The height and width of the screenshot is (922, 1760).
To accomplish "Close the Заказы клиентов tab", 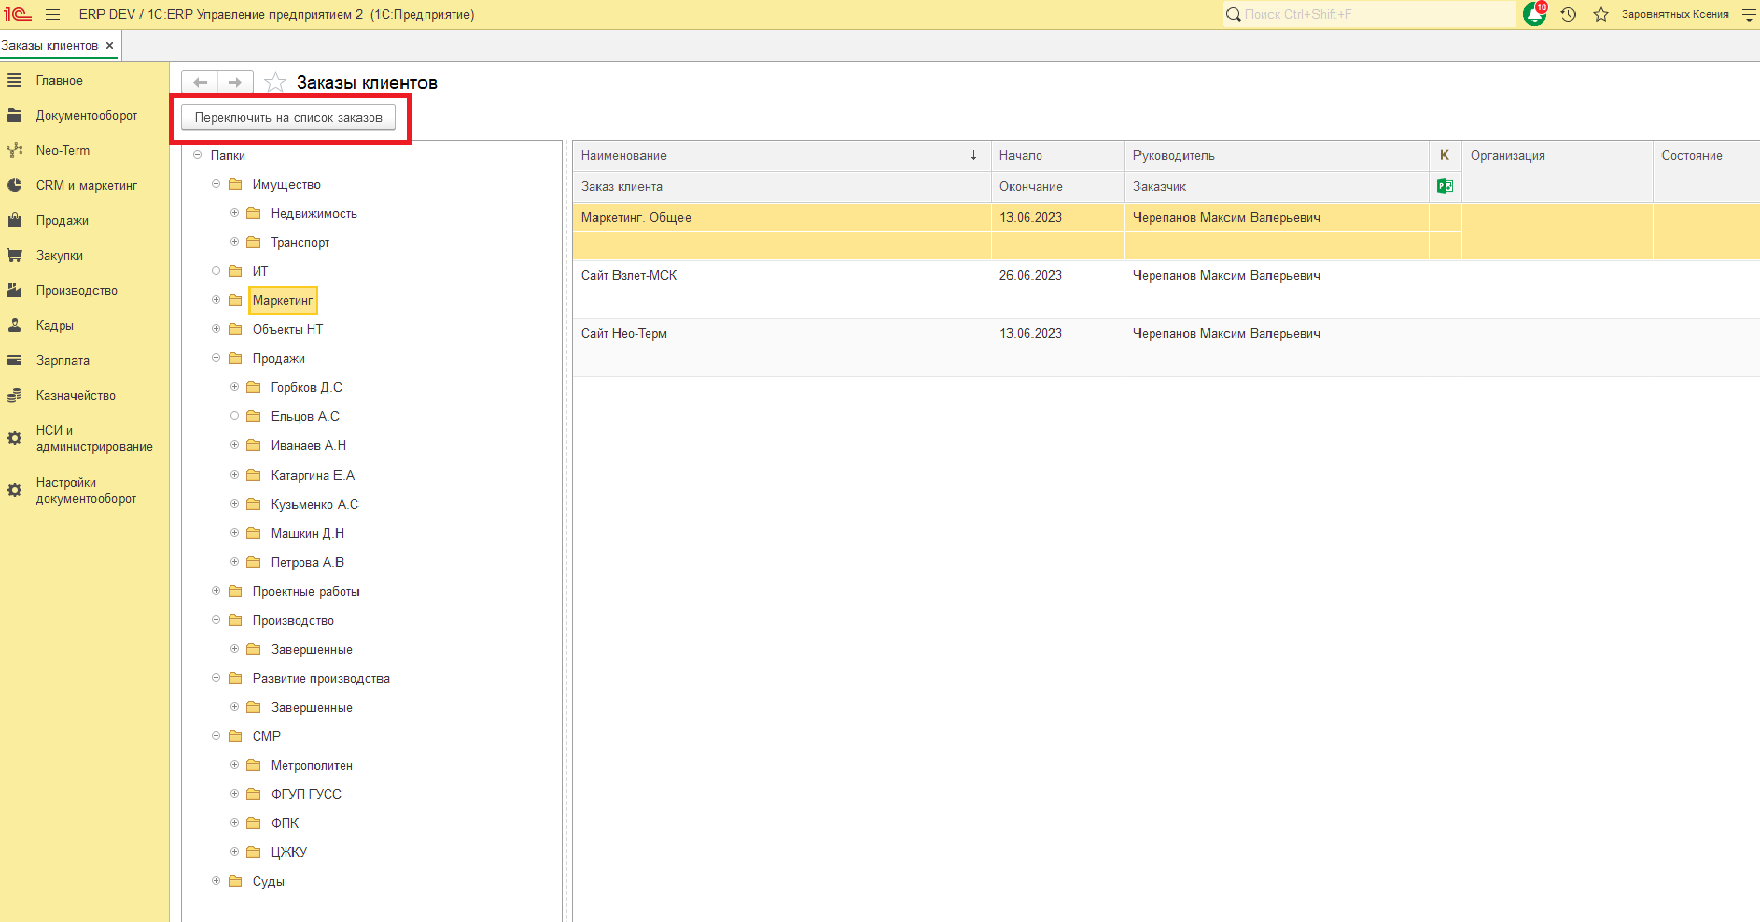I will point(110,45).
